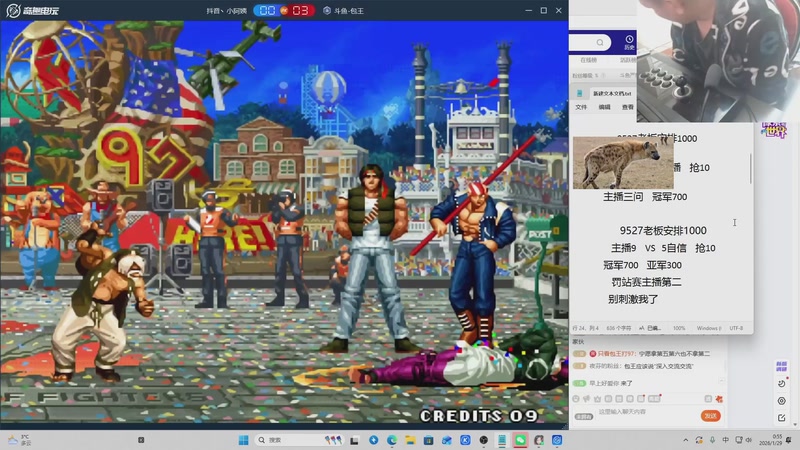
Task: Open the Notepad icon on taskbar
Action: (x=502, y=440)
